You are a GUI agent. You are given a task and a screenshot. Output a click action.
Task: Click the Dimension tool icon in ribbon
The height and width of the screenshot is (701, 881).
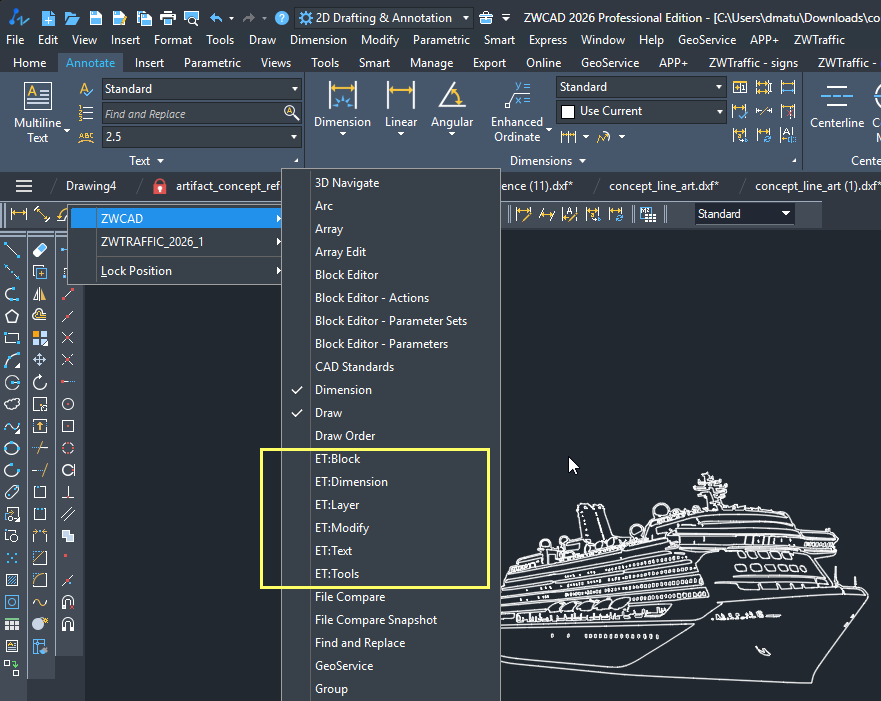[x=342, y=95]
